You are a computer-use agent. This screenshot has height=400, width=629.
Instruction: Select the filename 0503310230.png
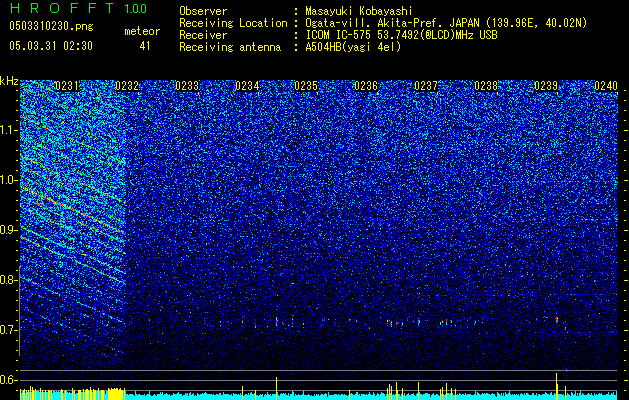[51, 26]
